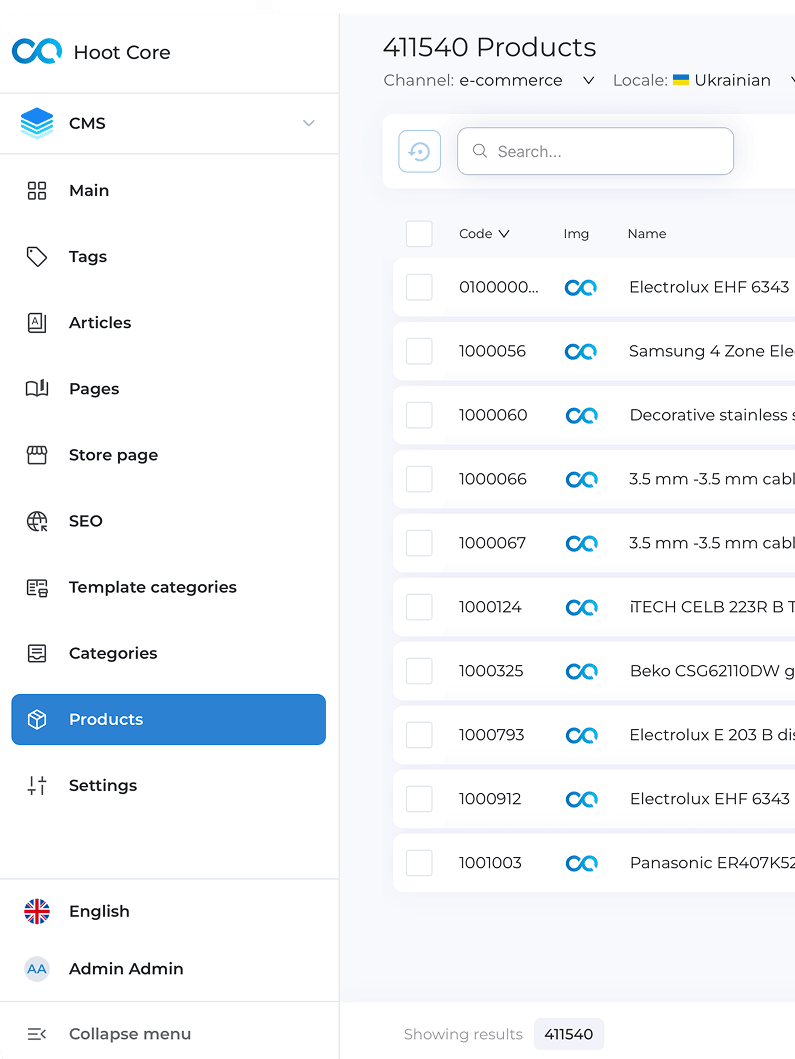Image resolution: width=795 pixels, height=1059 pixels.
Task: Click the Img column header
Action: tap(576, 234)
